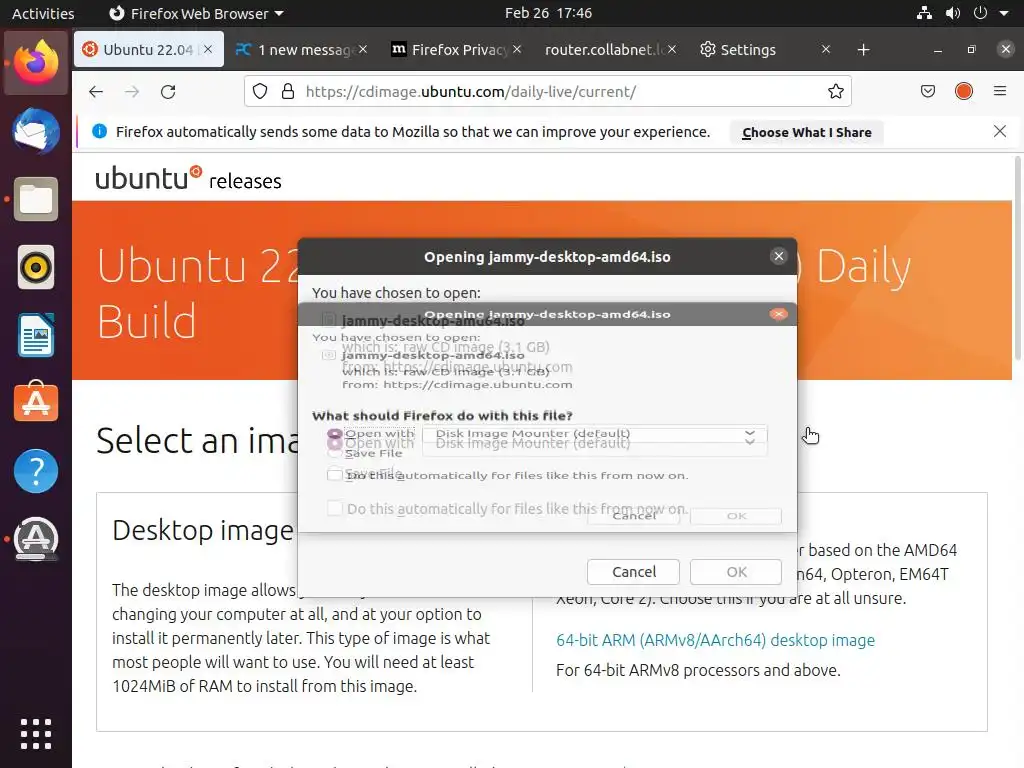This screenshot has width=1024, height=768.
Task: Close the Opening jammy-desktop-amd64.iso dialog
Action: click(x=778, y=256)
